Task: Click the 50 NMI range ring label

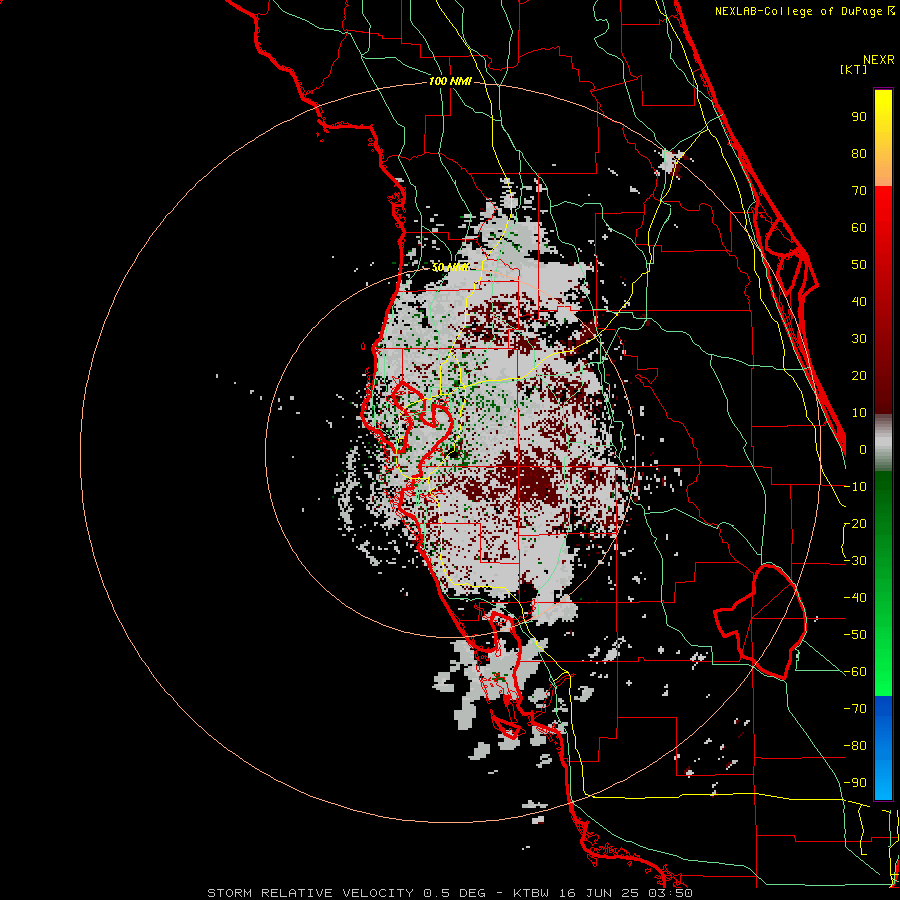Action: pos(450,267)
